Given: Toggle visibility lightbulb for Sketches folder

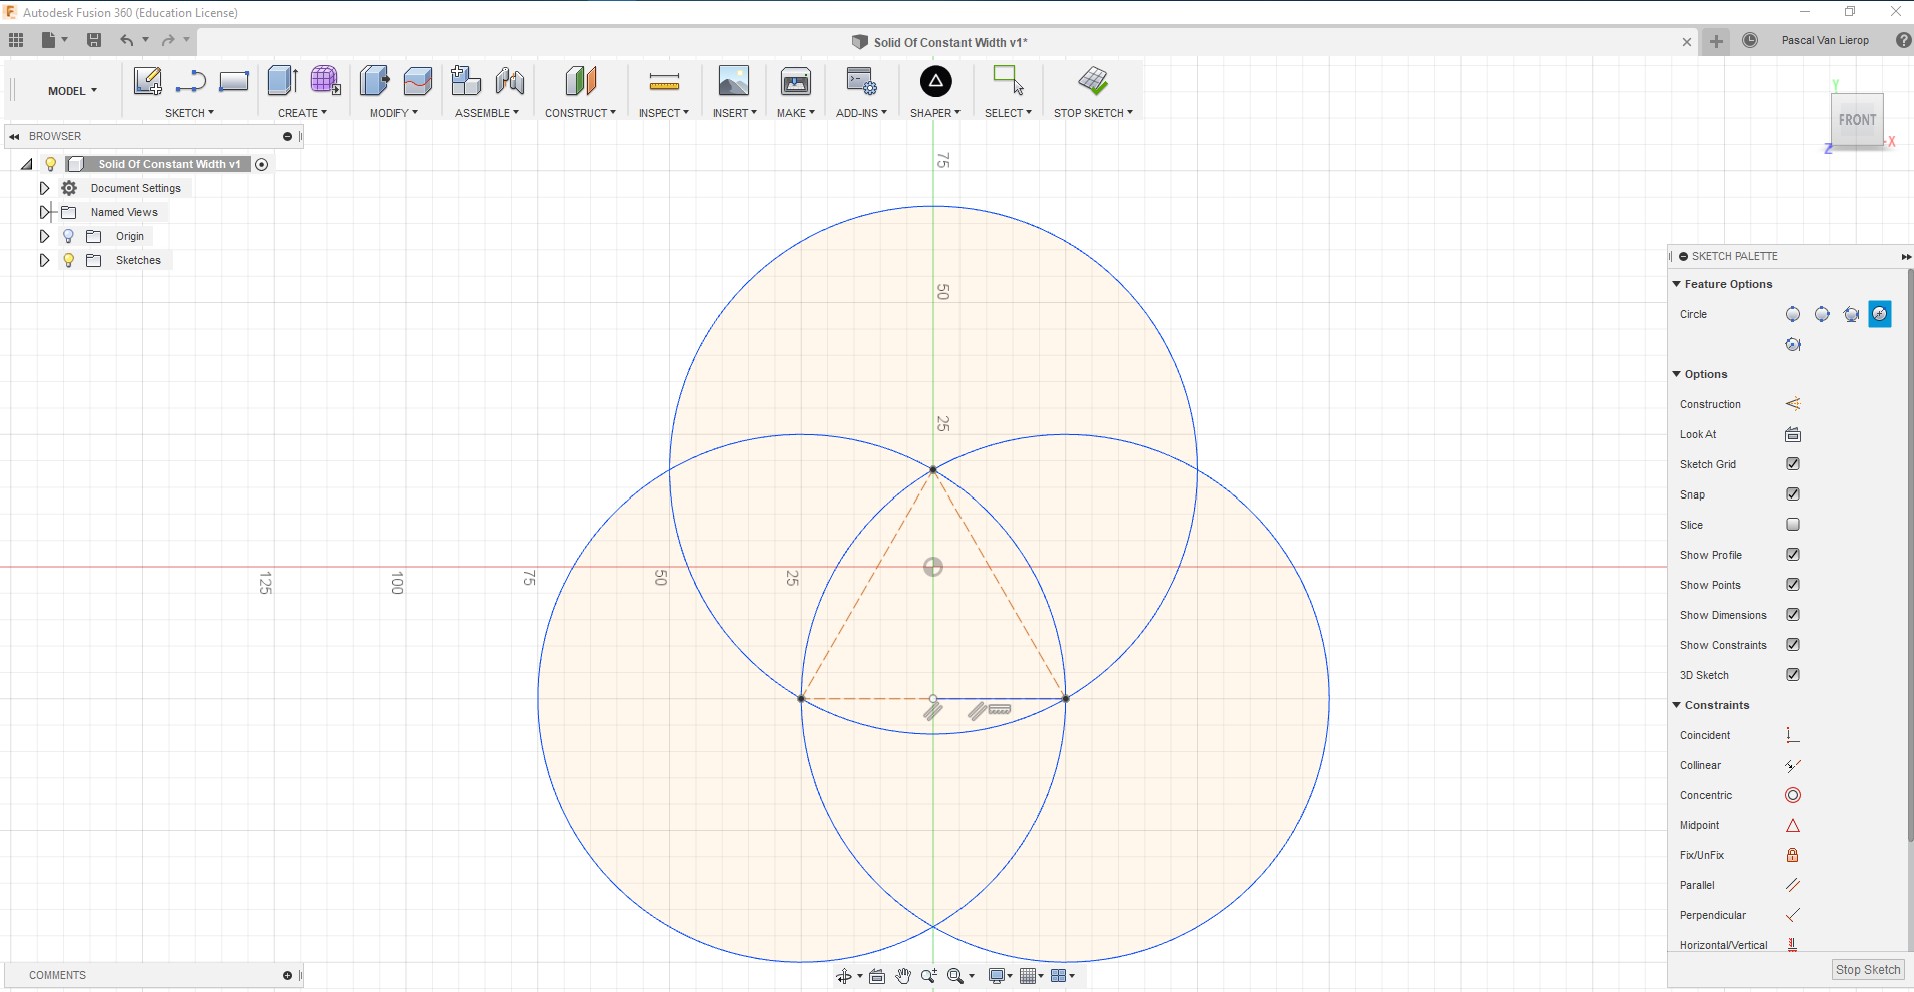Looking at the screenshot, I should (x=68, y=260).
